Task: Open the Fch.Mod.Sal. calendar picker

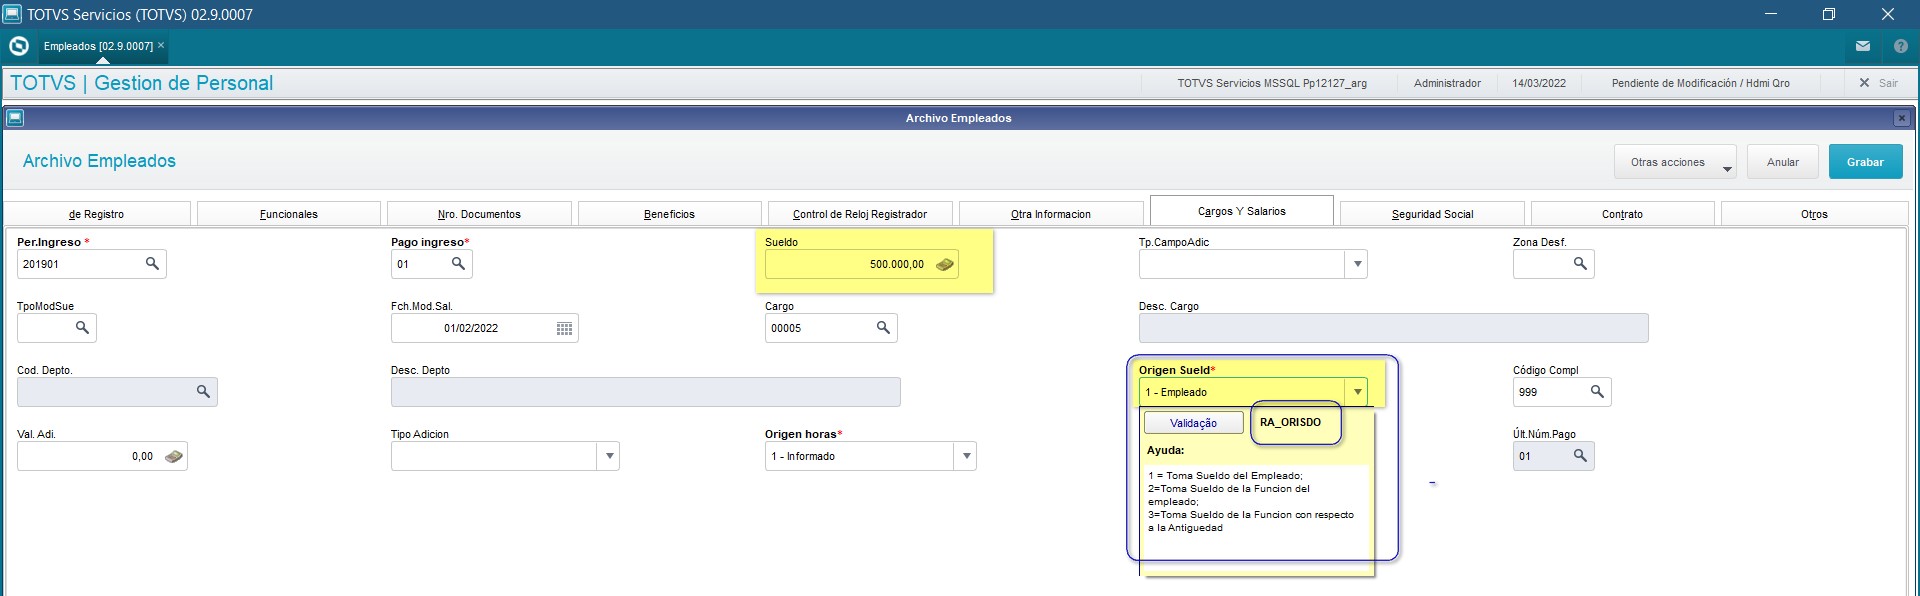Action: [x=564, y=328]
